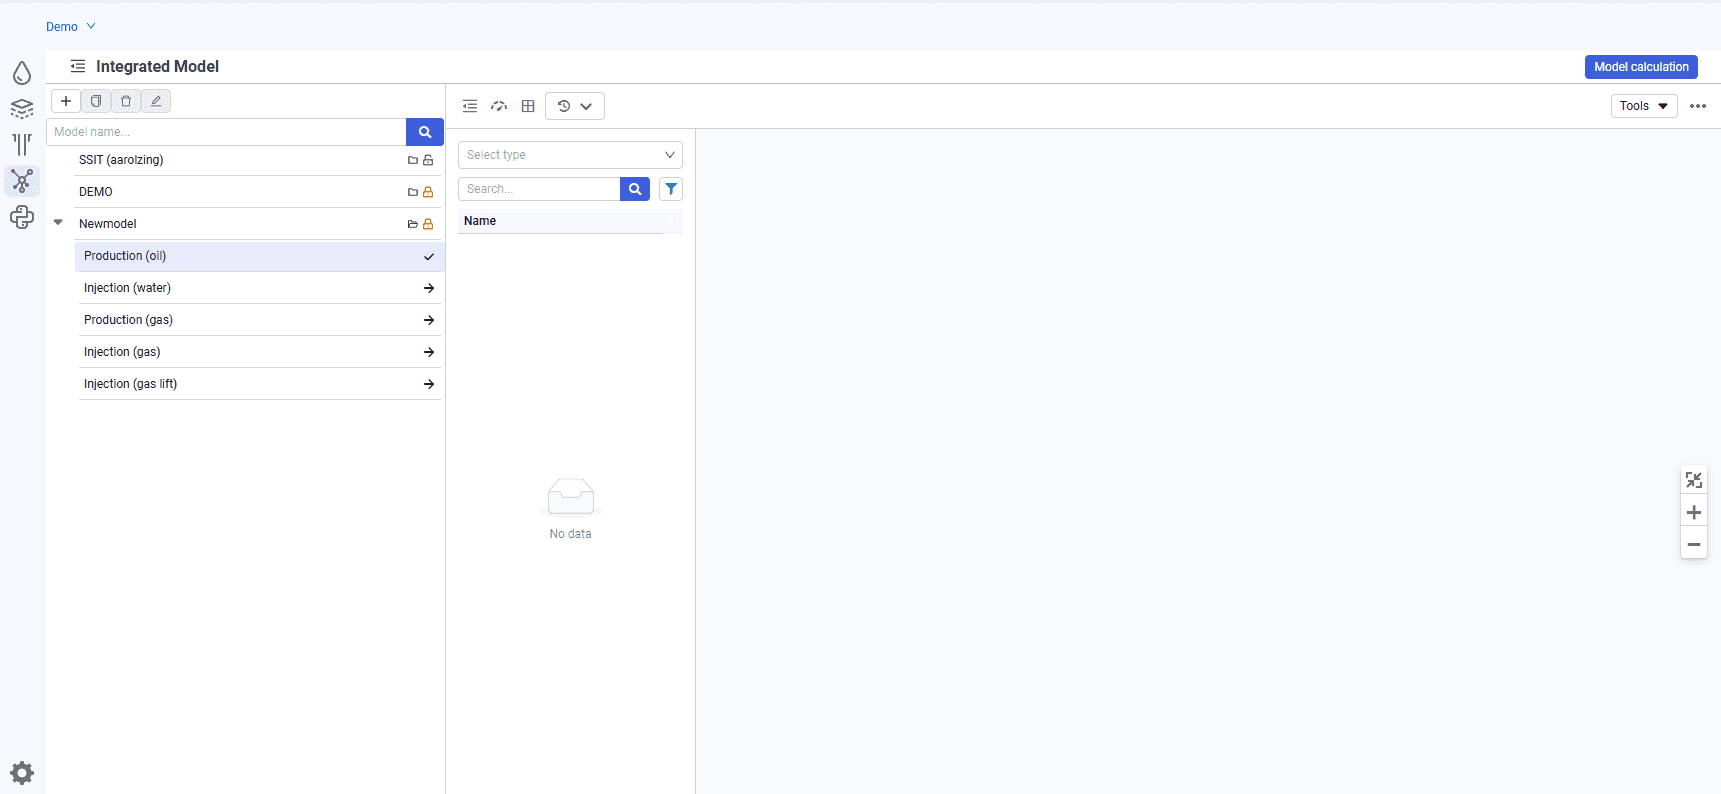Open the network model module in sidebar
Image resolution: width=1721 pixels, height=794 pixels.
click(x=22, y=181)
